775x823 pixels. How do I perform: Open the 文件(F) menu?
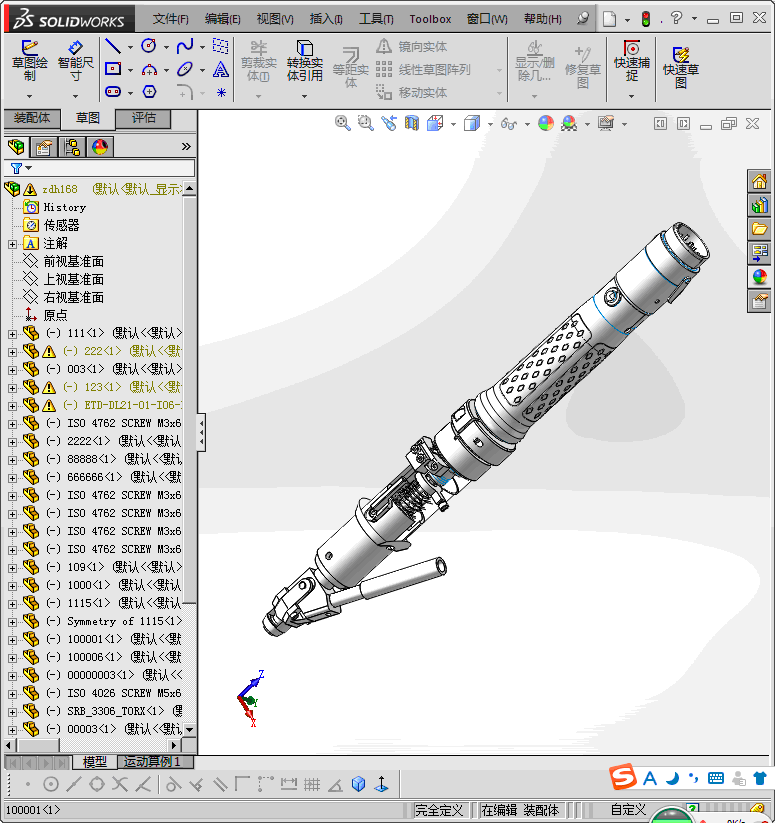pyautogui.click(x=171, y=19)
